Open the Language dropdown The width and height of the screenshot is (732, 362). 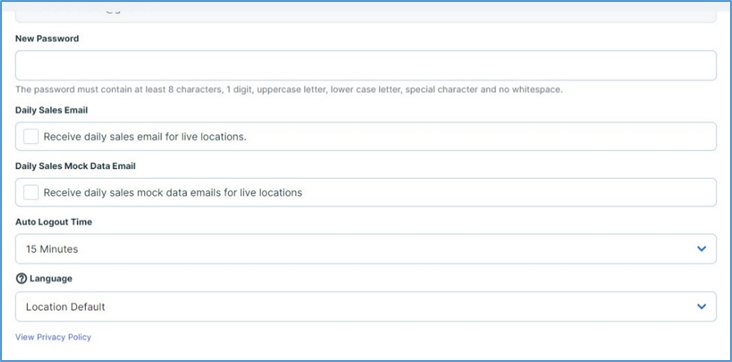pos(366,307)
